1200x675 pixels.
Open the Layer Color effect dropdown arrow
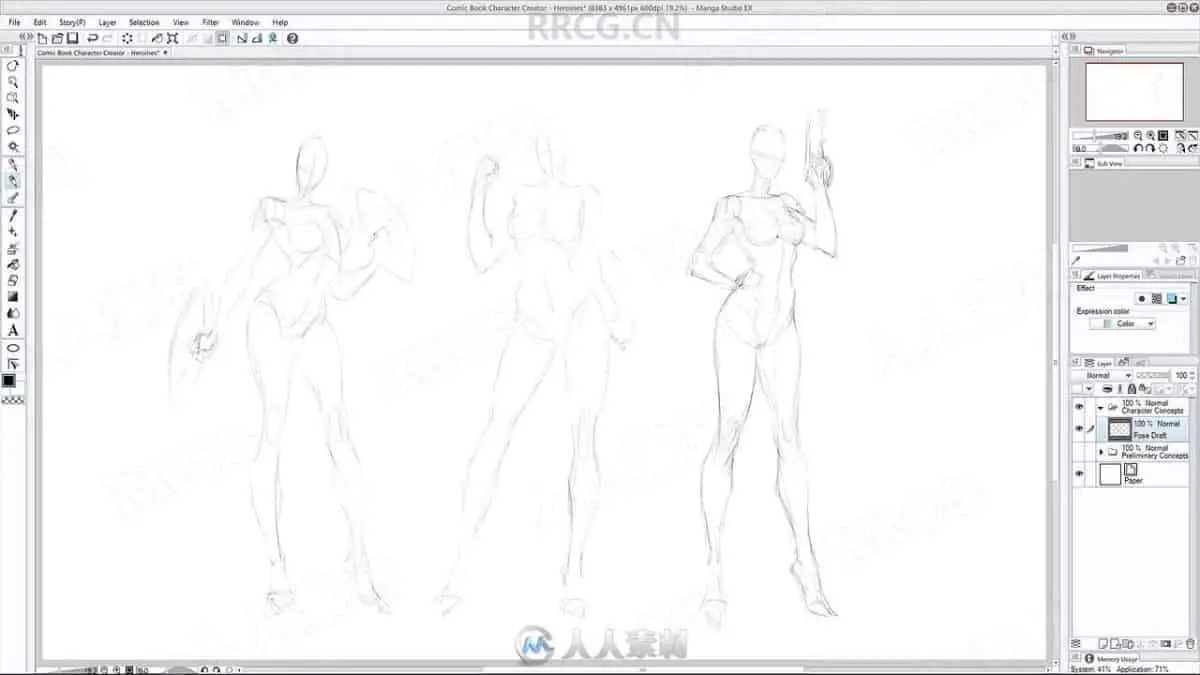point(1184,298)
